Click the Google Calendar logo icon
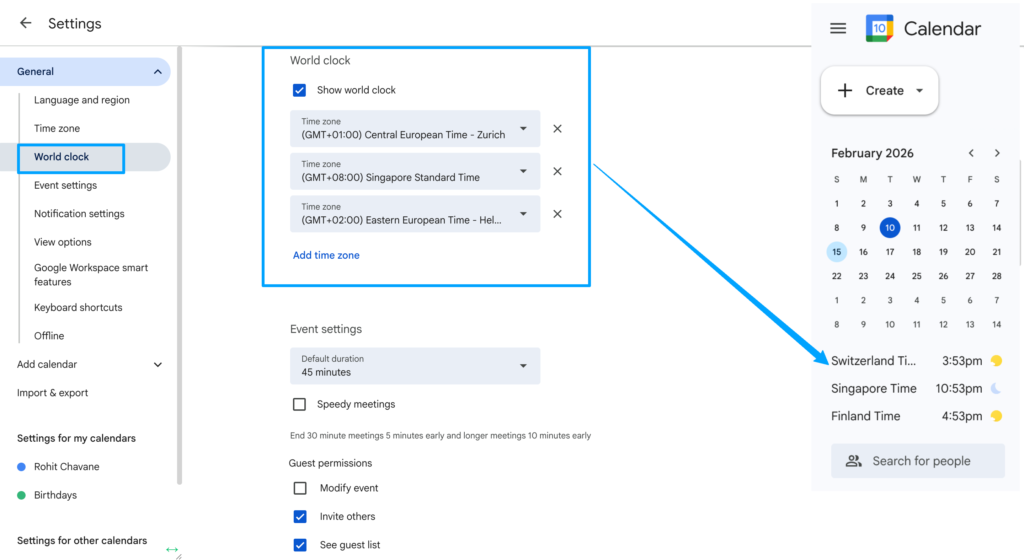Viewport: 1024px width, 560px height. pyautogui.click(x=879, y=29)
